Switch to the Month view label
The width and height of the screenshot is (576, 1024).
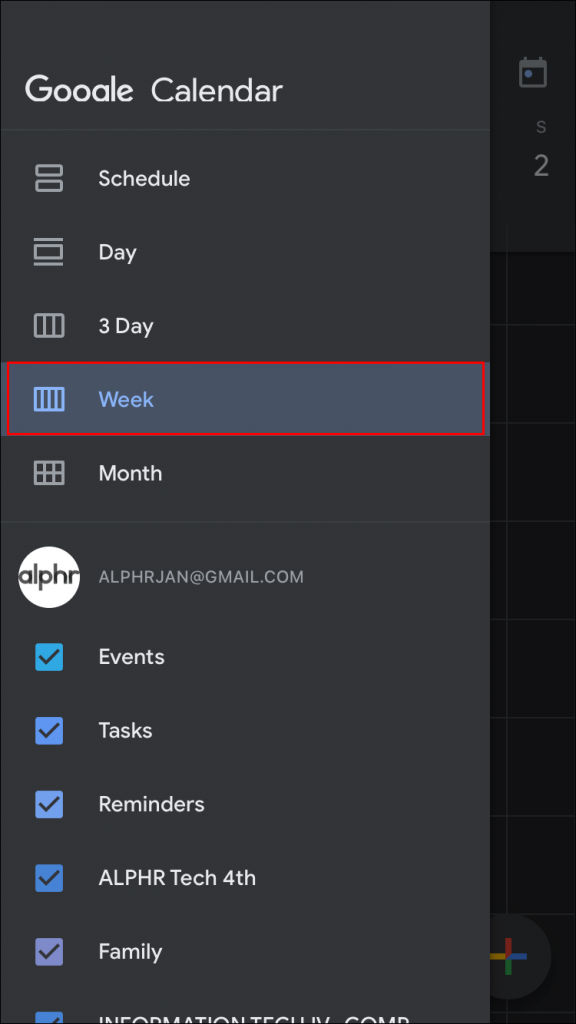click(x=130, y=473)
